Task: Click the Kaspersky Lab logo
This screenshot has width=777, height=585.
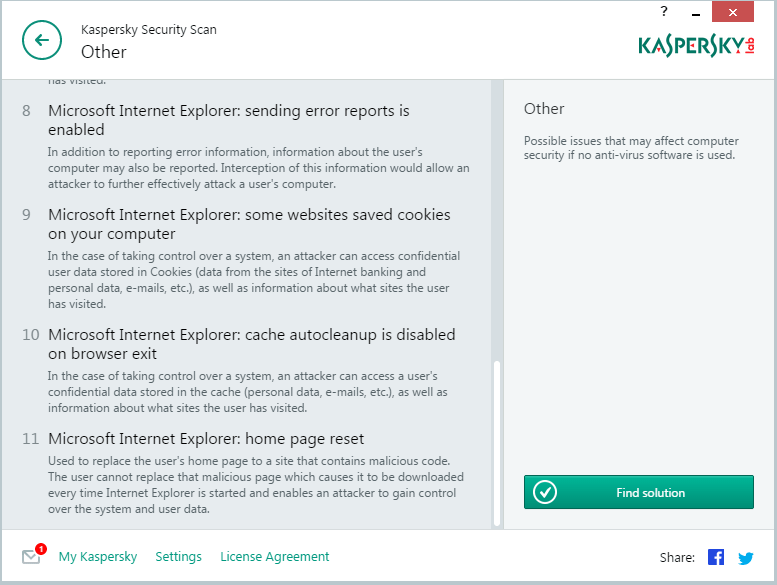Action: pyautogui.click(x=696, y=46)
